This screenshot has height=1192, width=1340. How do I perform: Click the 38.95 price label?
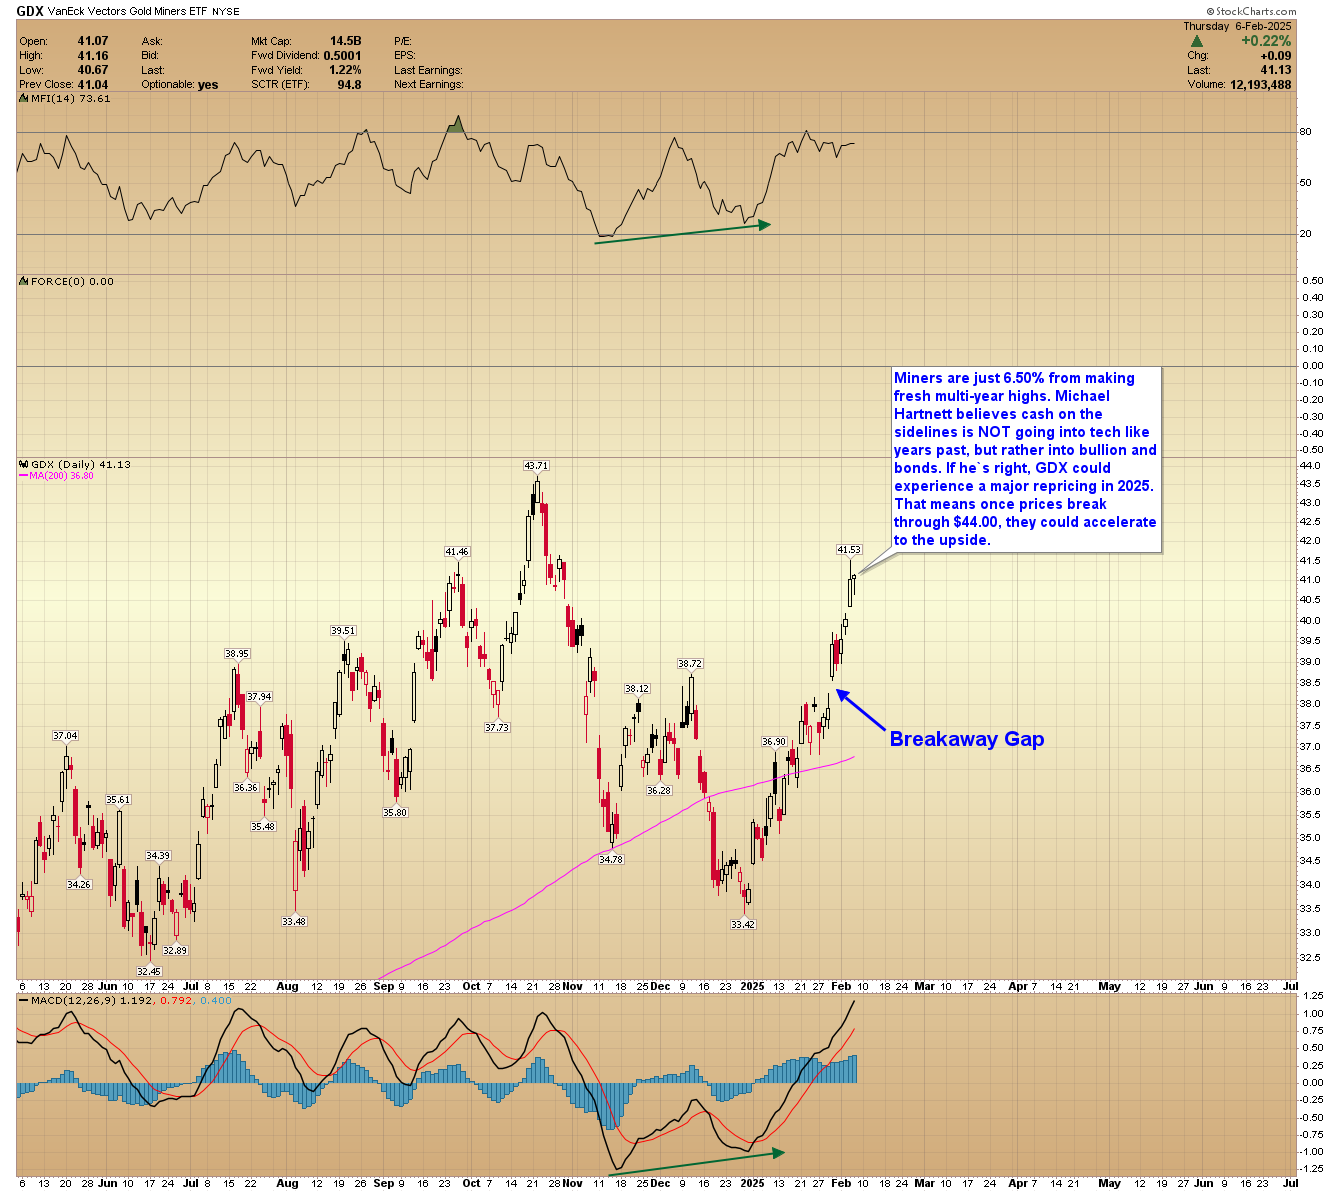tap(237, 653)
